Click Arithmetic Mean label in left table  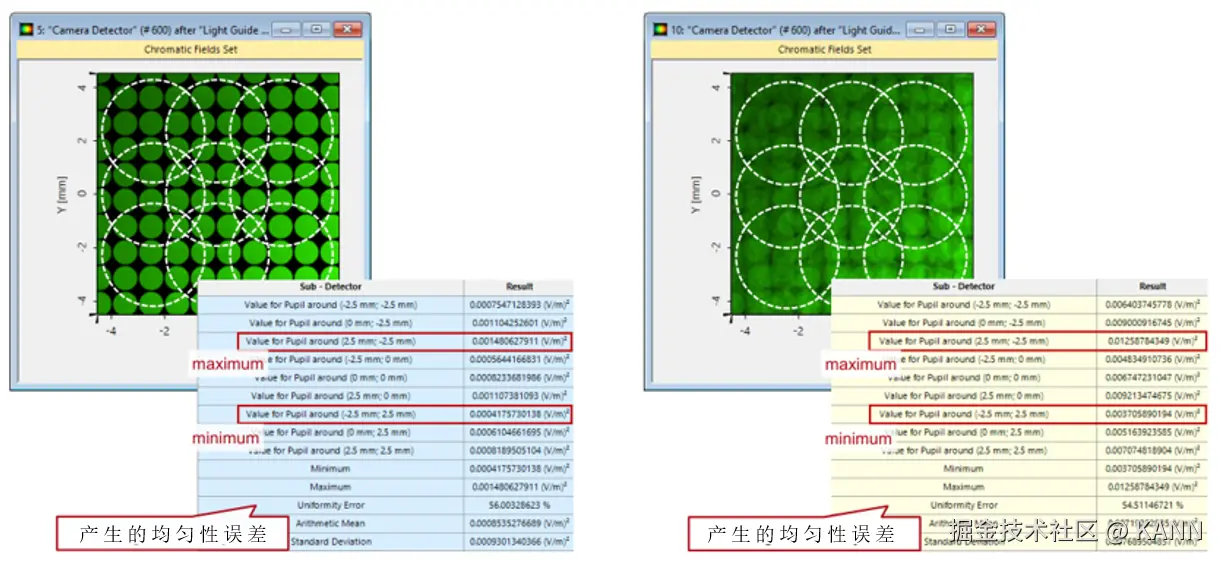(331, 523)
